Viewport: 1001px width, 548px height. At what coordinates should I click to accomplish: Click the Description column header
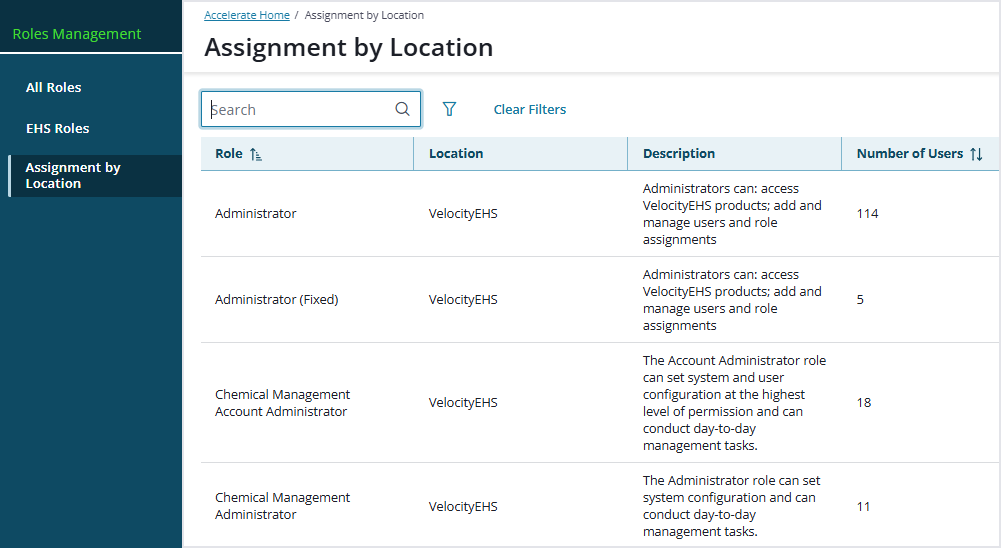click(679, 154)
